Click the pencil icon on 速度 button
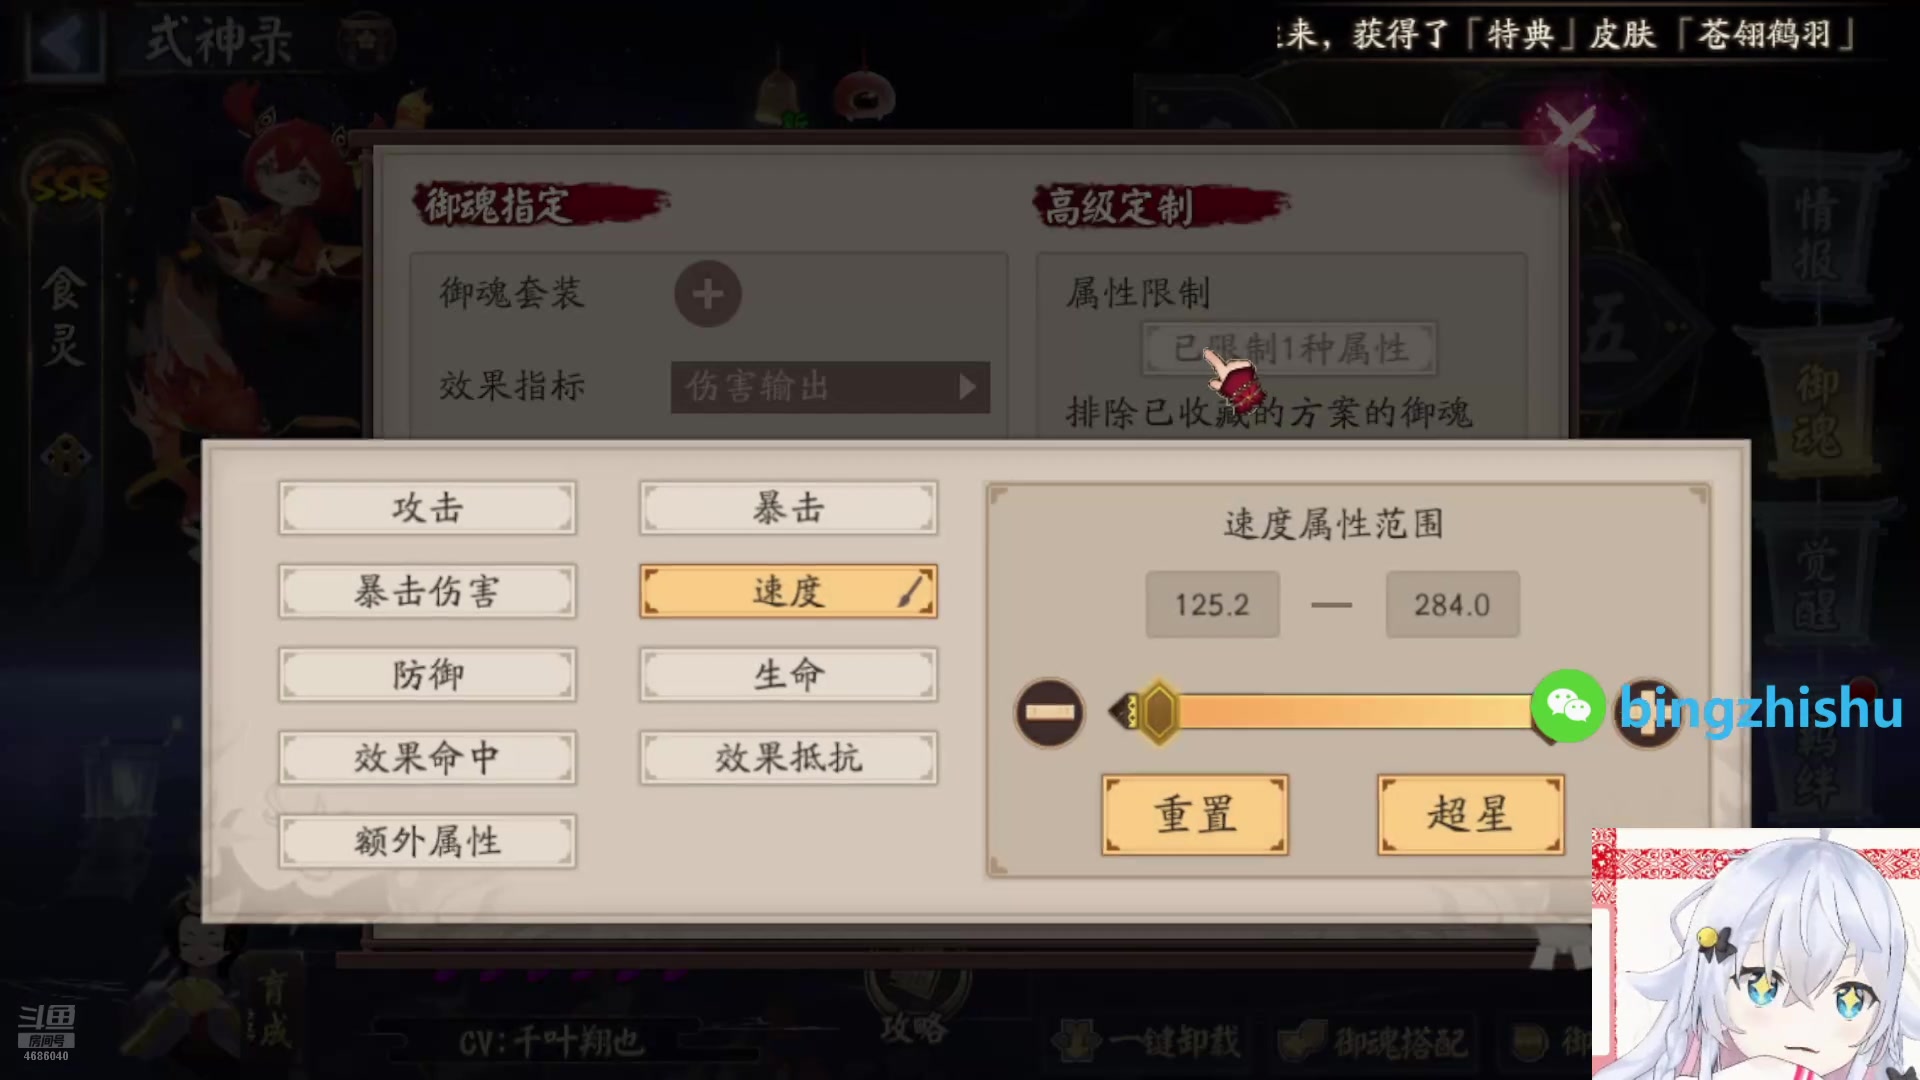Image resolution: width=1920 pixels, height=1080 pixels. (912, 591)
